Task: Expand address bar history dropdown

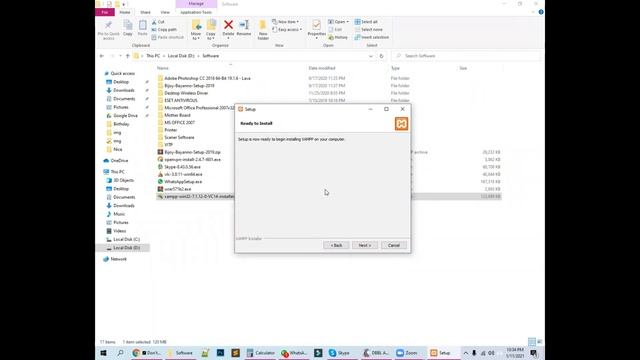Action: pos(371,56)
